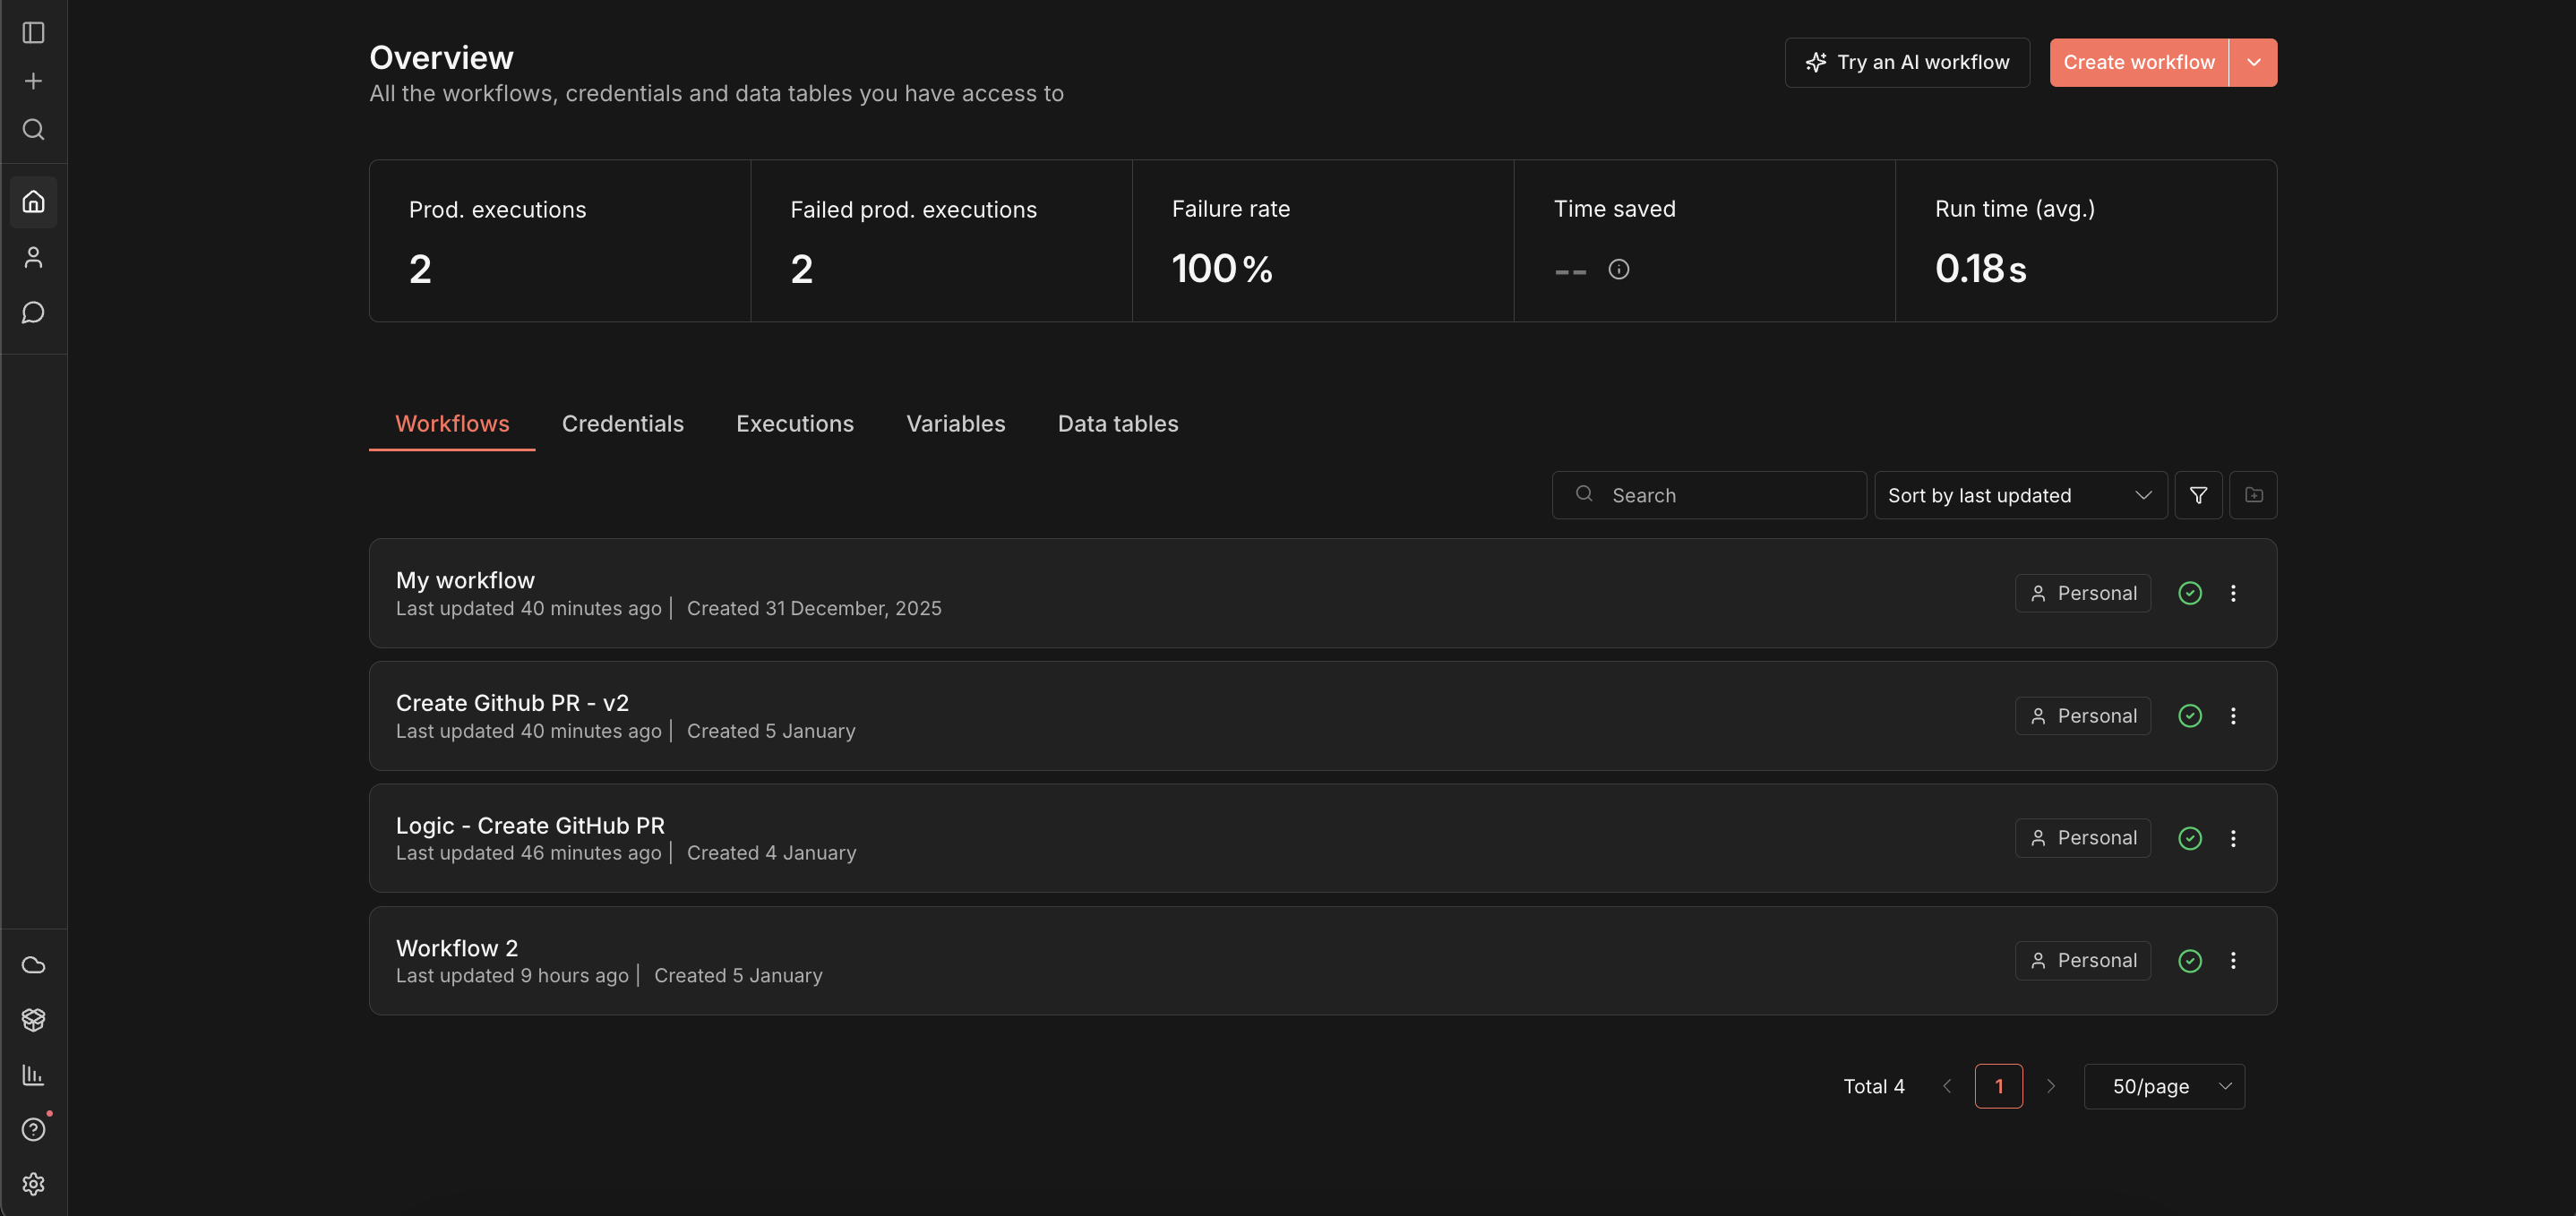Open Insights via the bar chart sidebar icon

point(33,1075)
